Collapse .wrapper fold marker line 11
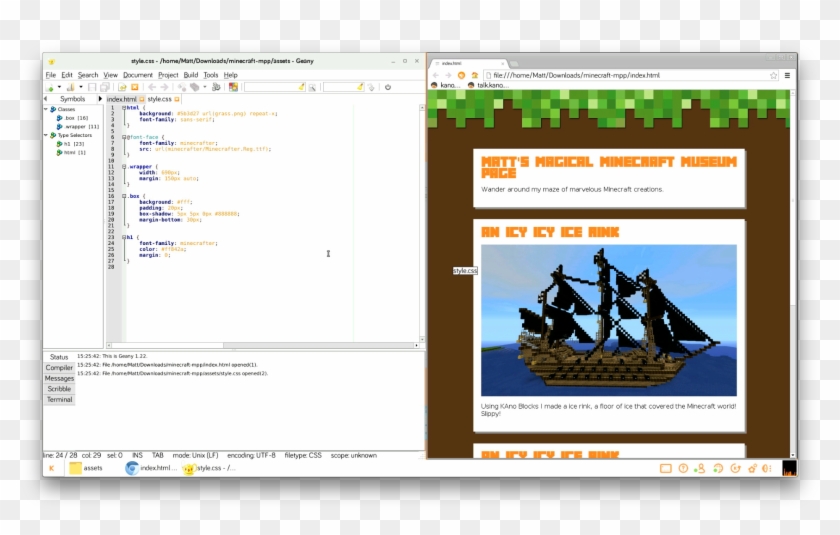Image resolution: width=840 pixels, height=535 pixels. (x=124, y=167)
